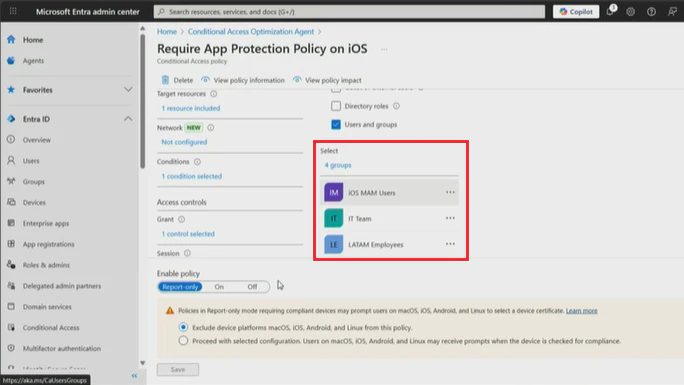Screen dimensions: 684x385
Task: Select the iOS MAM Users group avatar
Action: coord(333,192)
